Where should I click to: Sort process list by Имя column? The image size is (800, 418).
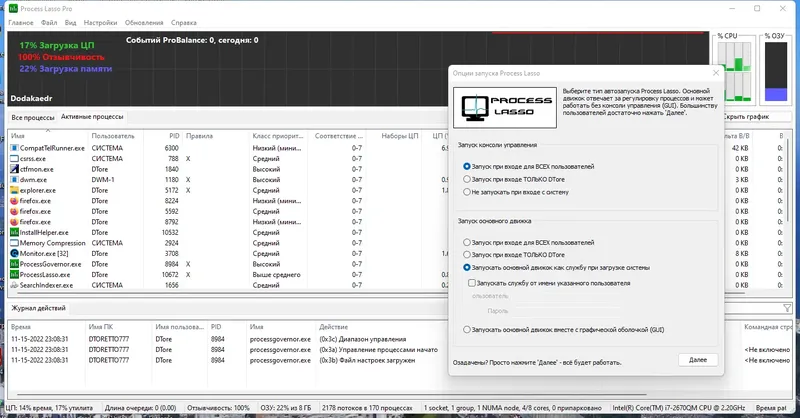coord(48,136)
